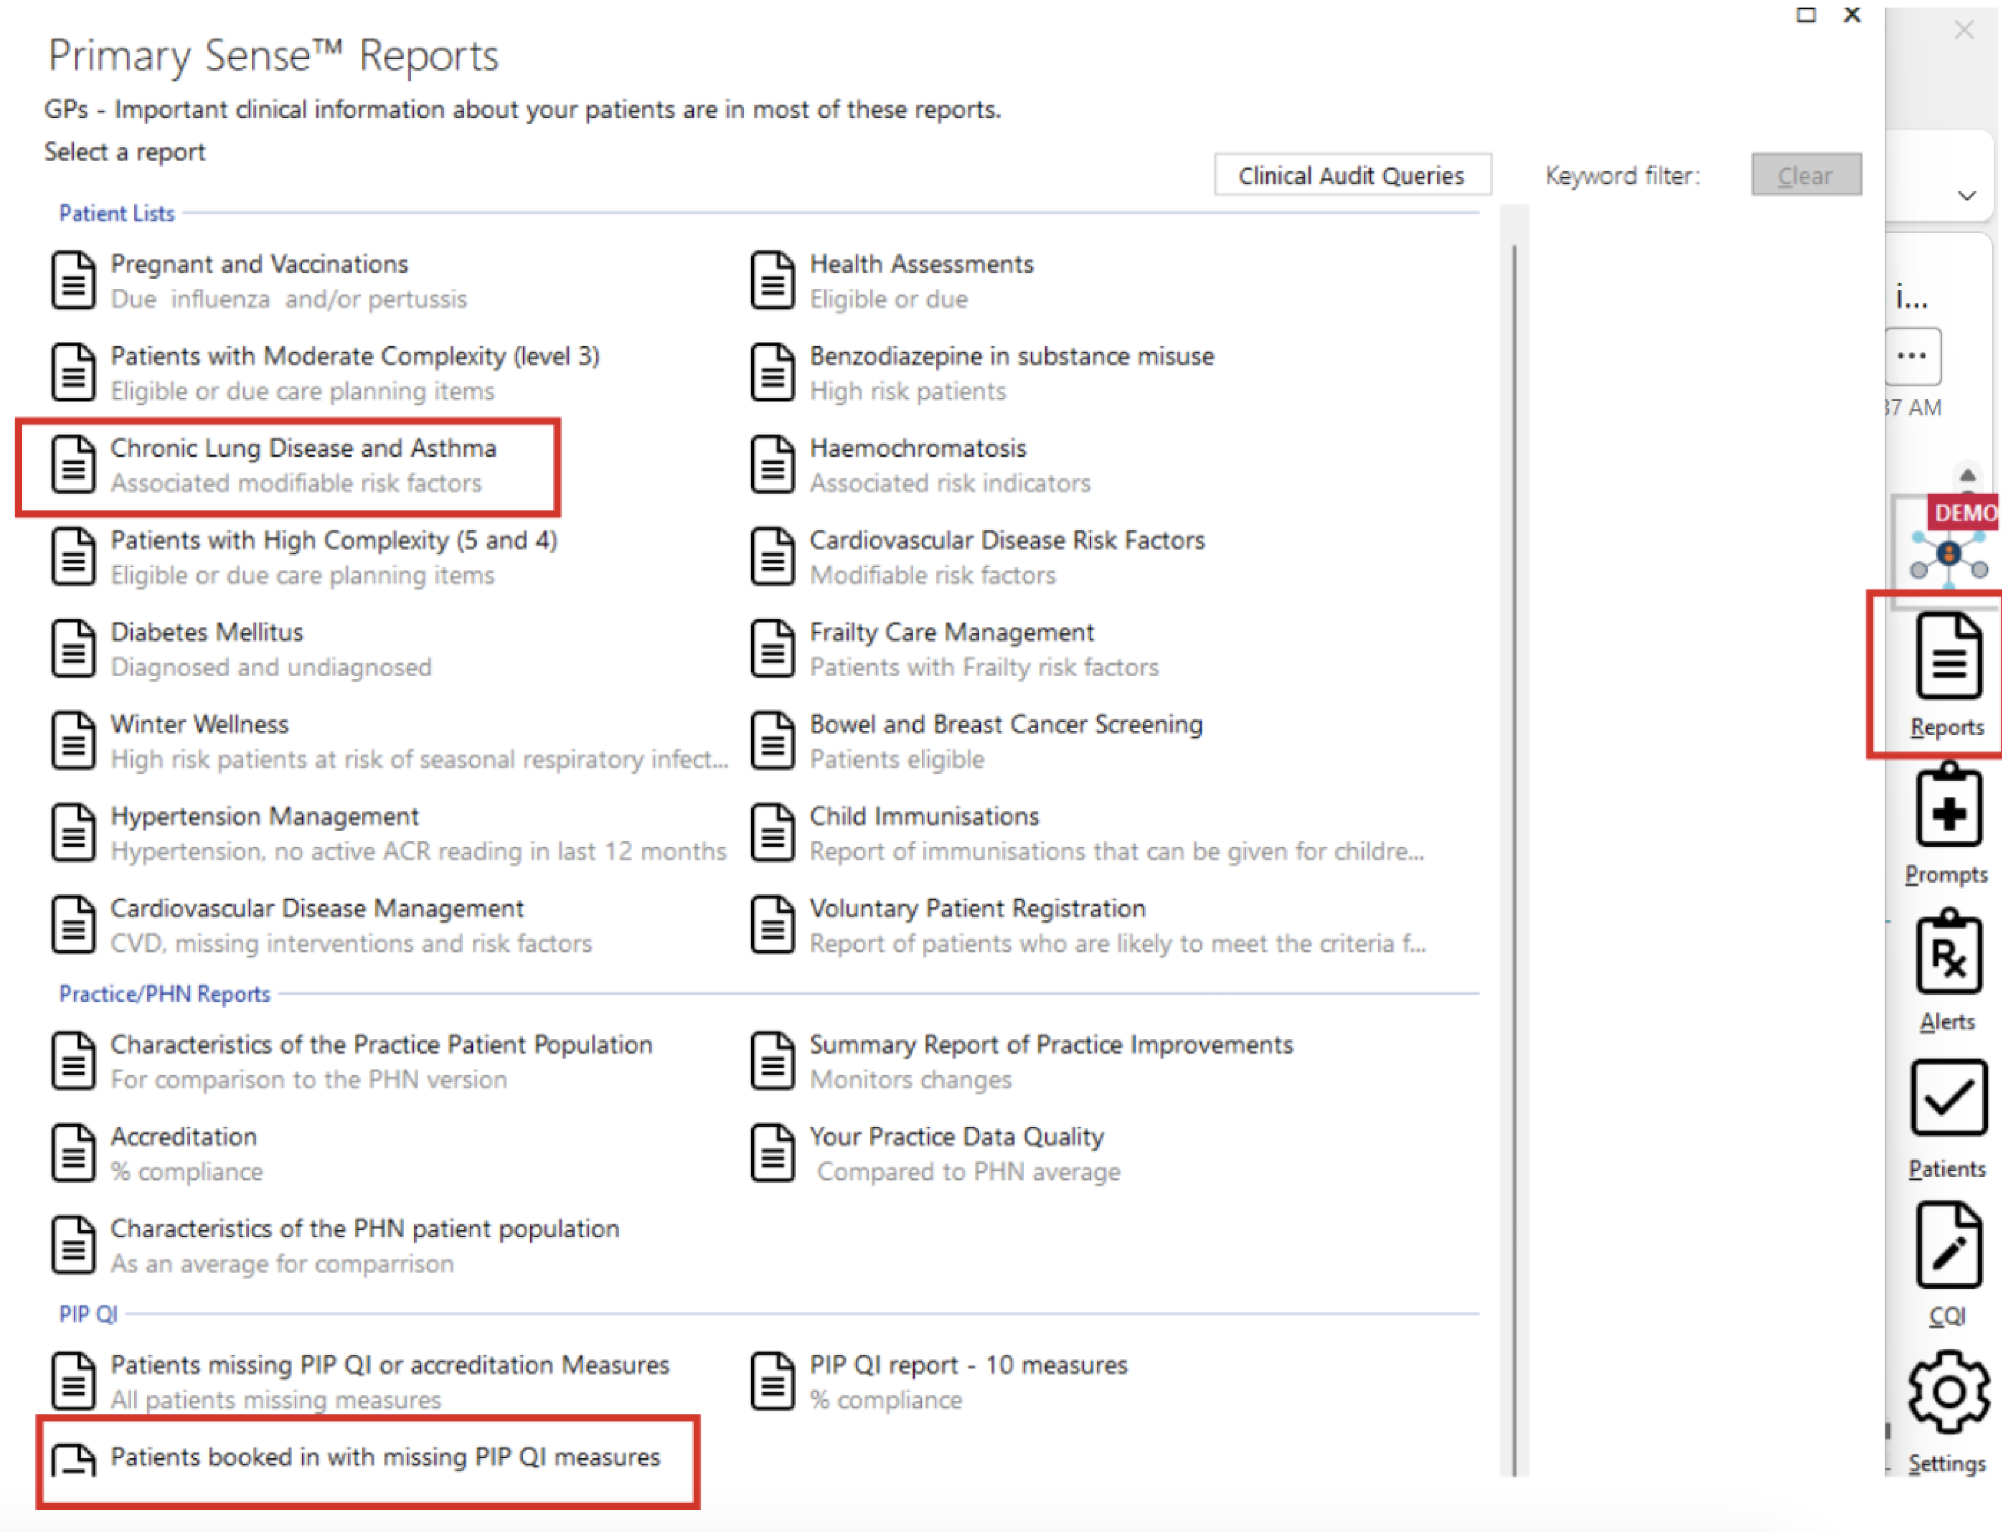Click 'Associated modifiable risk factors' subtitle
The height and width of the screenshot is (1532, 2002).
point(296,483)
